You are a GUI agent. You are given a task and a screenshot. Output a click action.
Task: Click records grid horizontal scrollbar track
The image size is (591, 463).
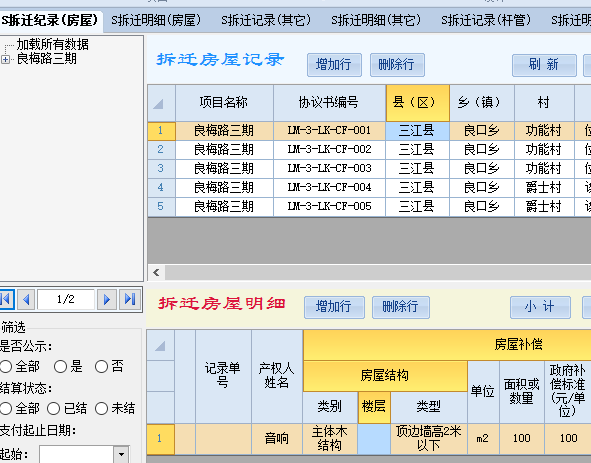(x=377, y=272)
